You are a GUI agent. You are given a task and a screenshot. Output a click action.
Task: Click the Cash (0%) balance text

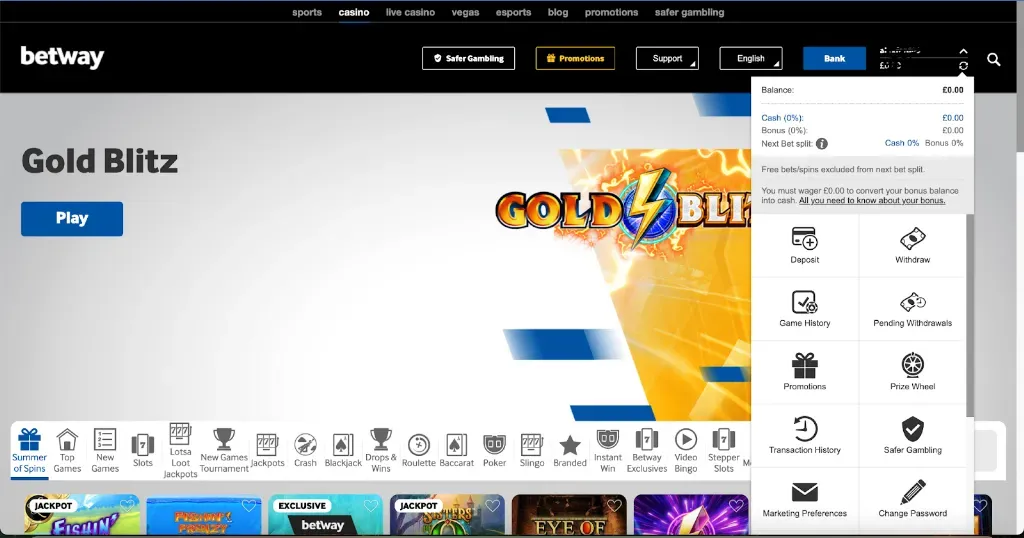pos(782,118)
